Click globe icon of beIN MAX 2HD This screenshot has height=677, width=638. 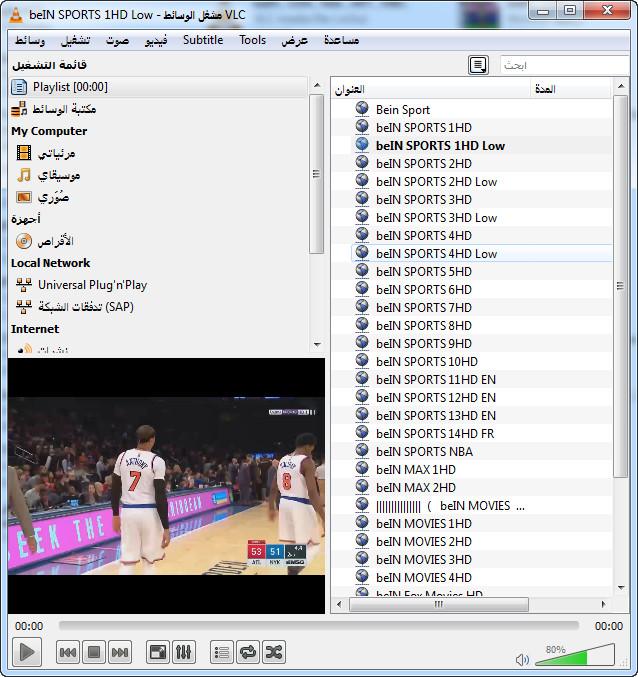tap(362, 487)
